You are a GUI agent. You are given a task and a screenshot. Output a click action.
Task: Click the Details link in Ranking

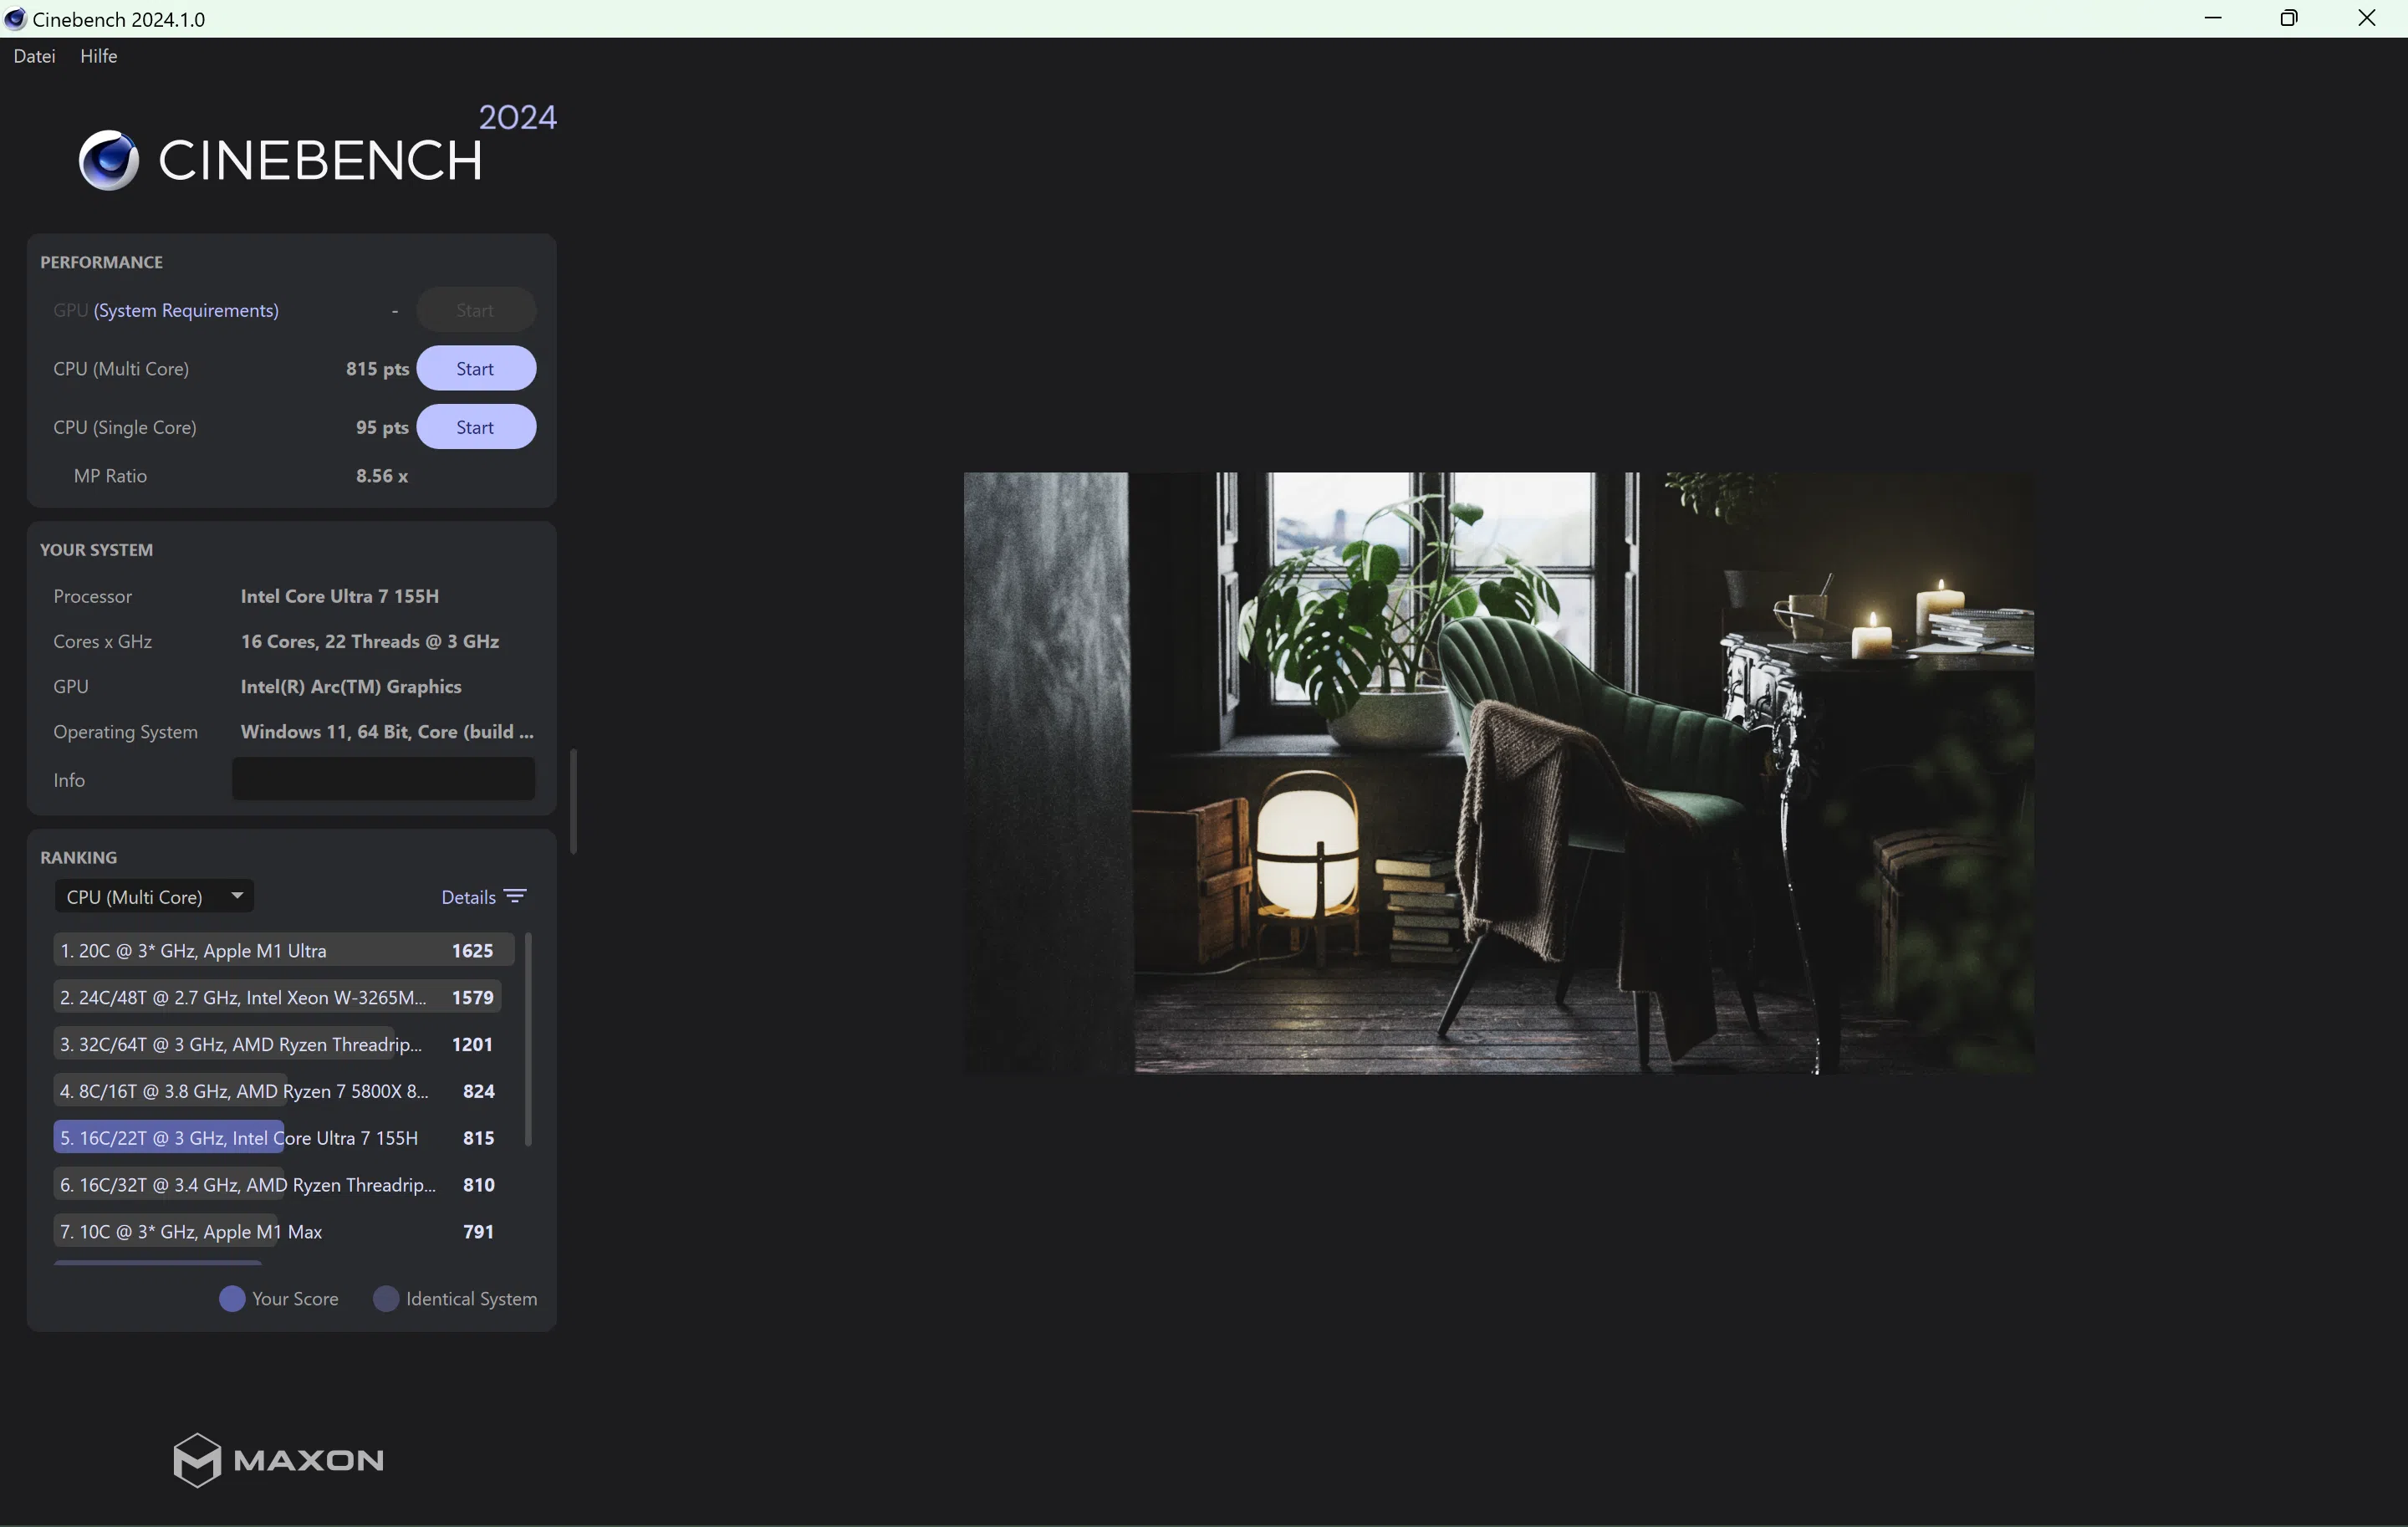[468, 897]
